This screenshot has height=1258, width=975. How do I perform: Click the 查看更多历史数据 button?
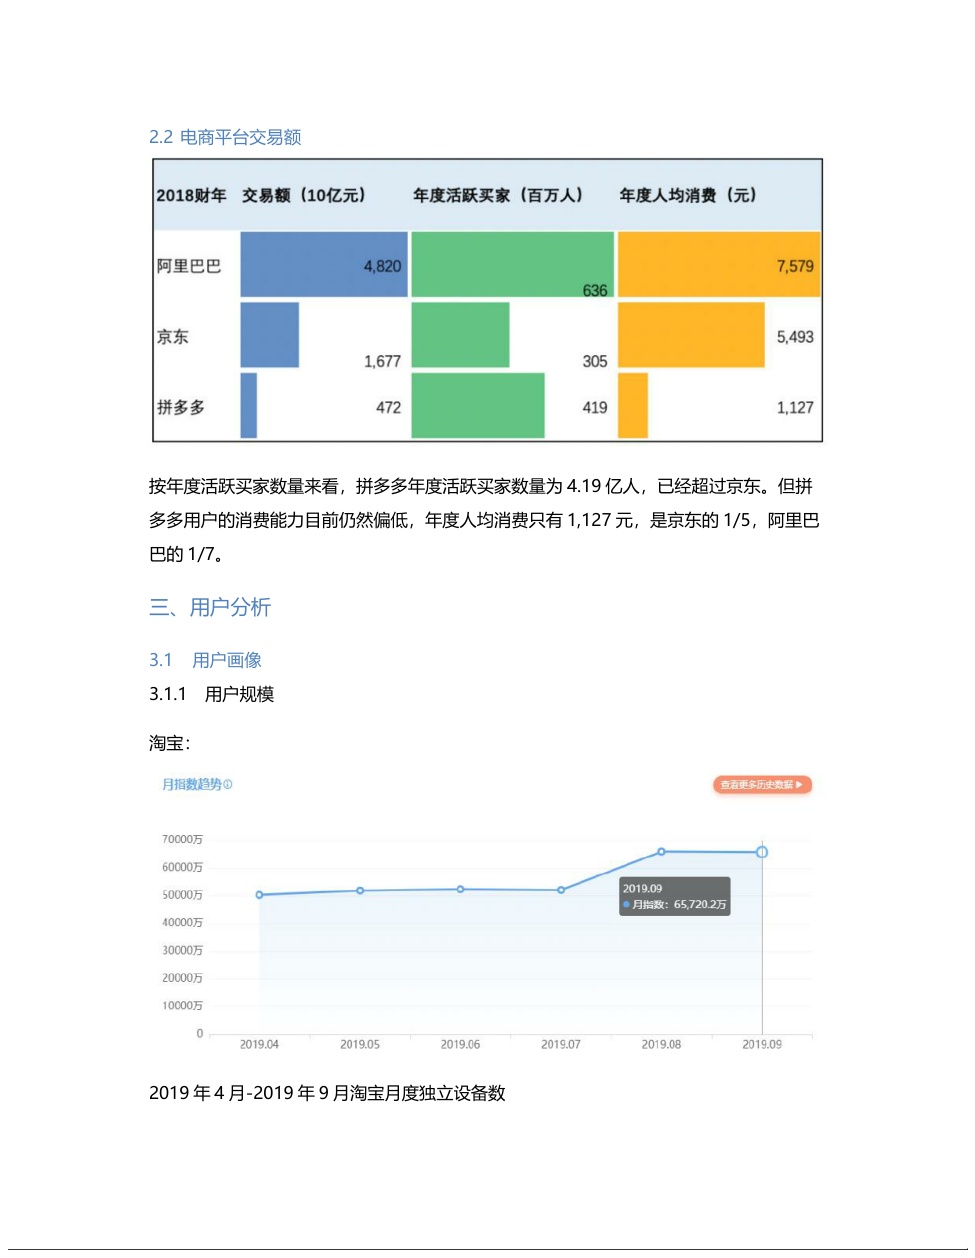(x=762, y=785)
